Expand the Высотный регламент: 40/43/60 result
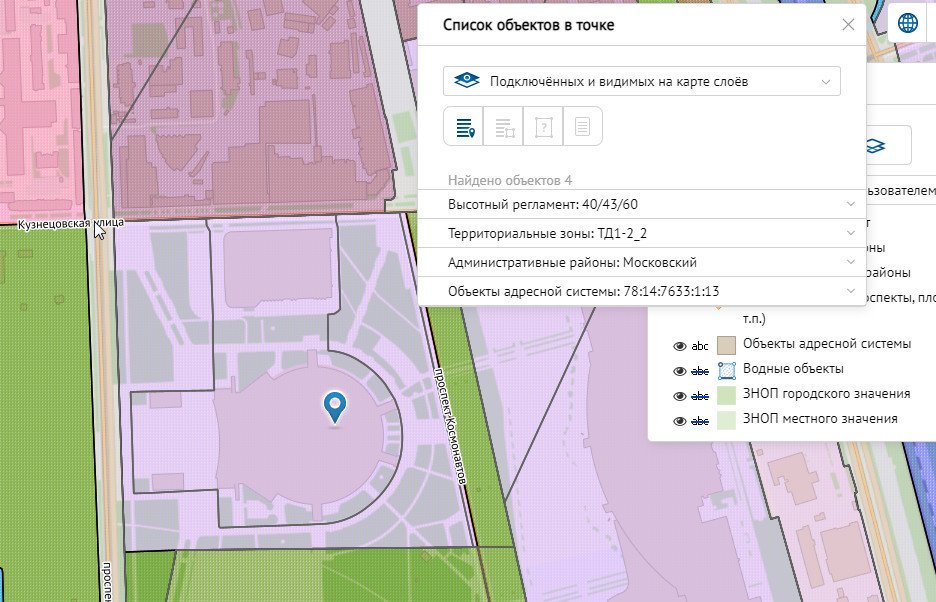This screenshot has height=602, width=936. click(x=641, y=204)
